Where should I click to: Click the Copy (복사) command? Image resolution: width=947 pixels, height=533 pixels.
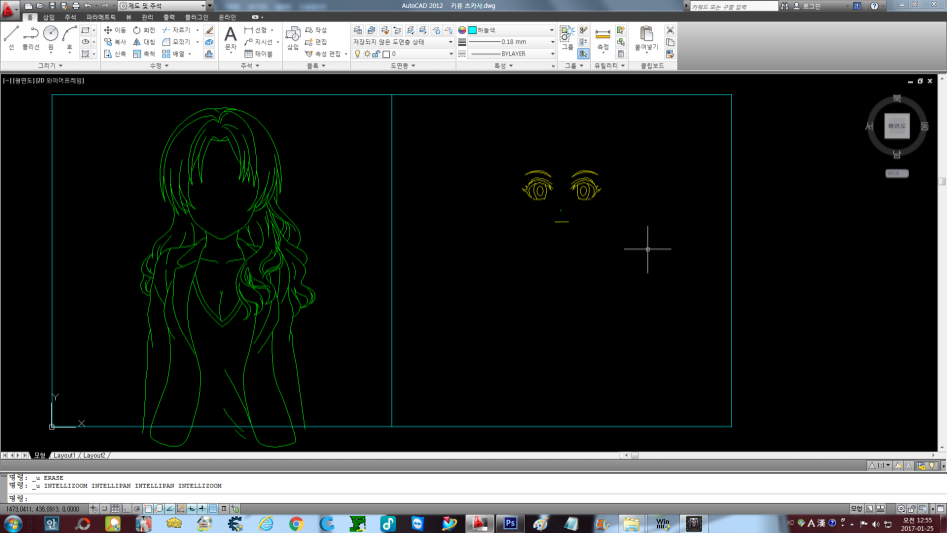[x=115, y=42]
